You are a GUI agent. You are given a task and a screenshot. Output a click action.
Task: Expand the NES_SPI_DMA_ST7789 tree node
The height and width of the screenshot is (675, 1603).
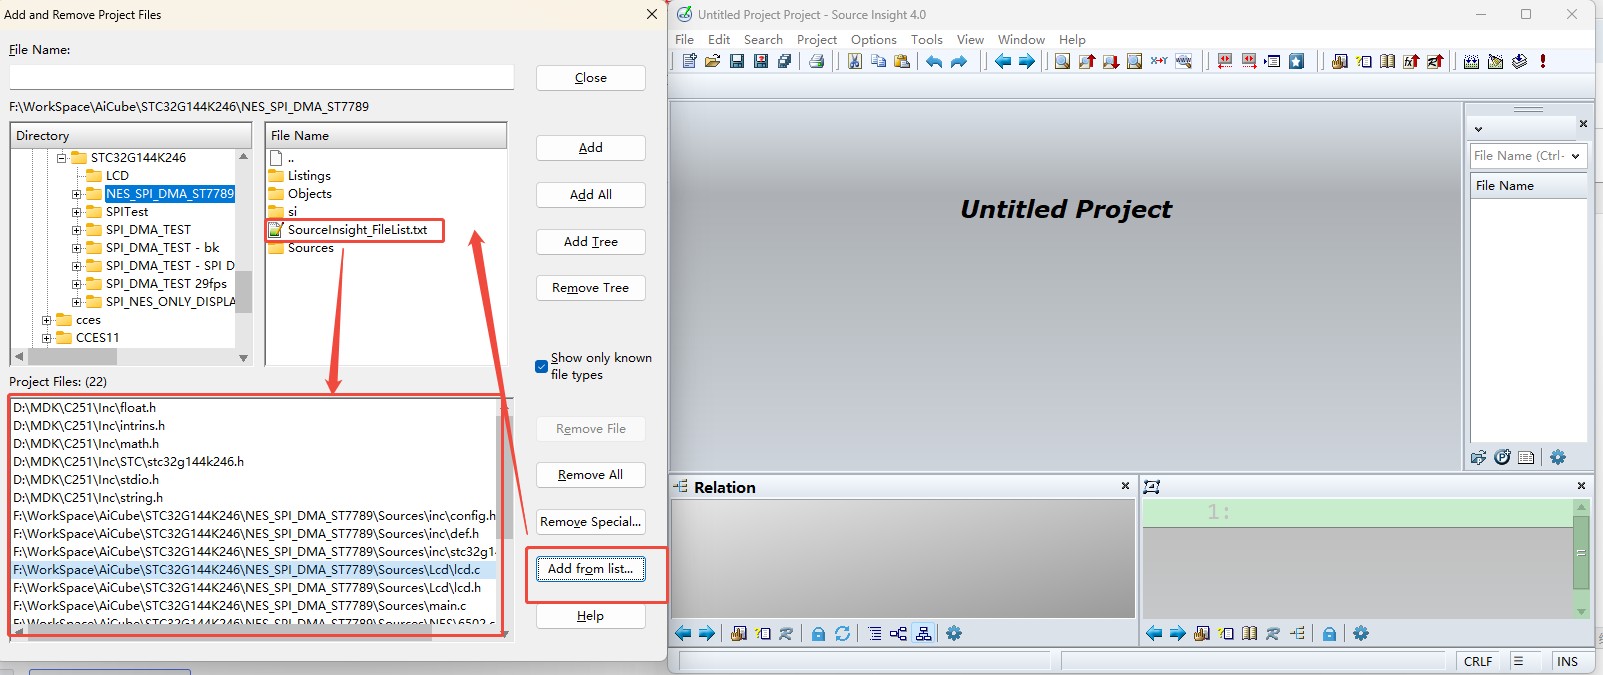pos(76,194)
